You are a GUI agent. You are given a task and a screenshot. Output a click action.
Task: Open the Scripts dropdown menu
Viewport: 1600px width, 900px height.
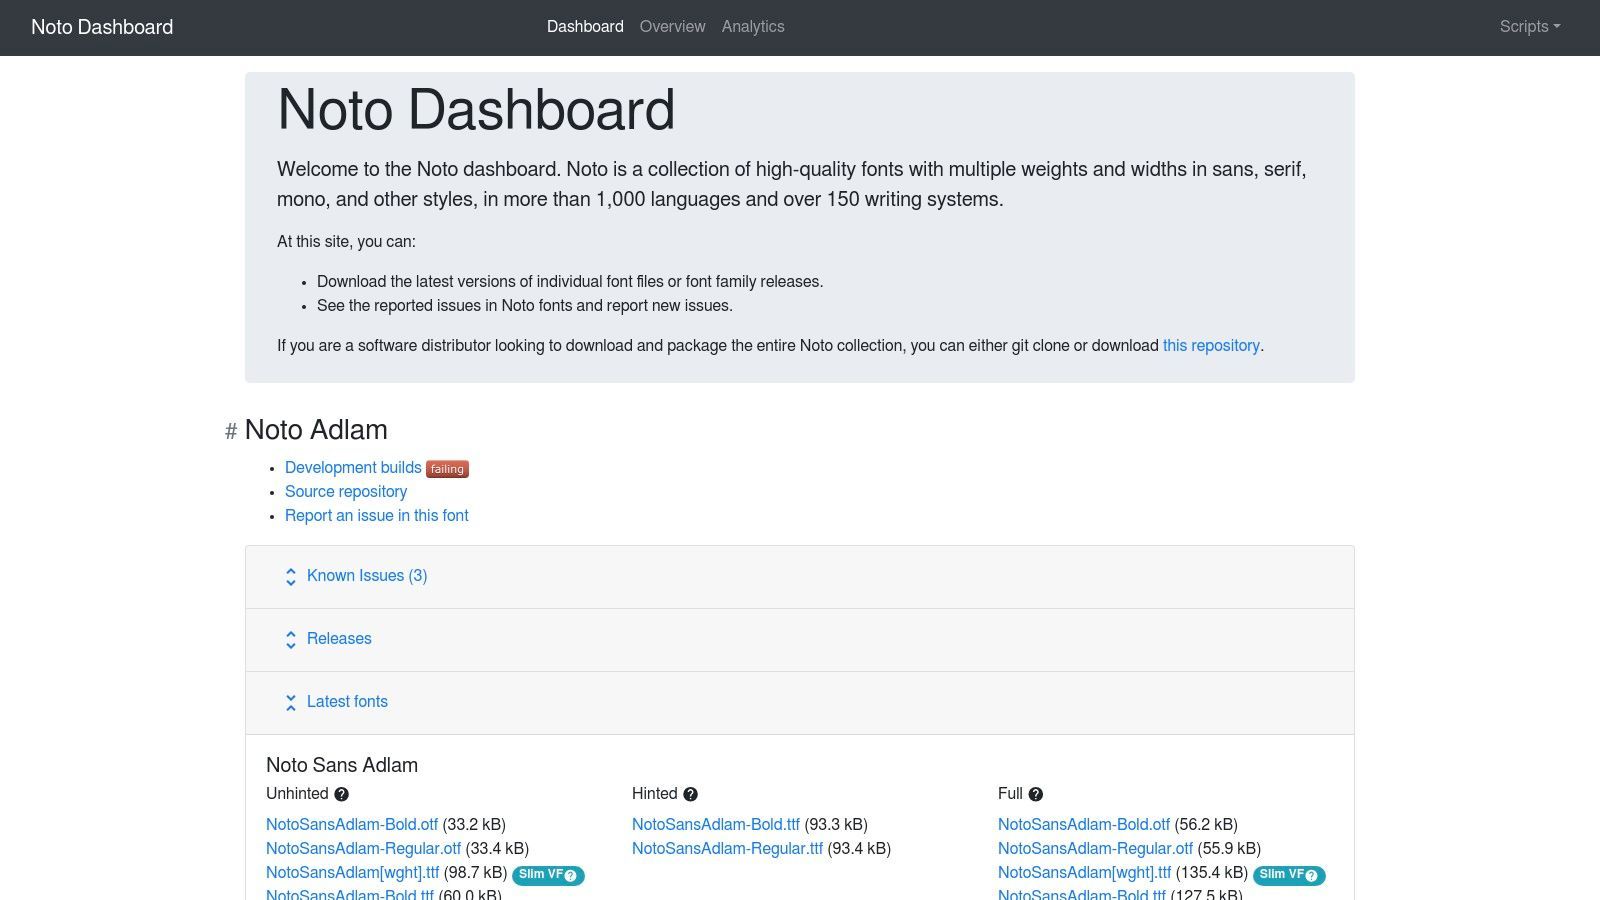click(x=1529, y=27)
